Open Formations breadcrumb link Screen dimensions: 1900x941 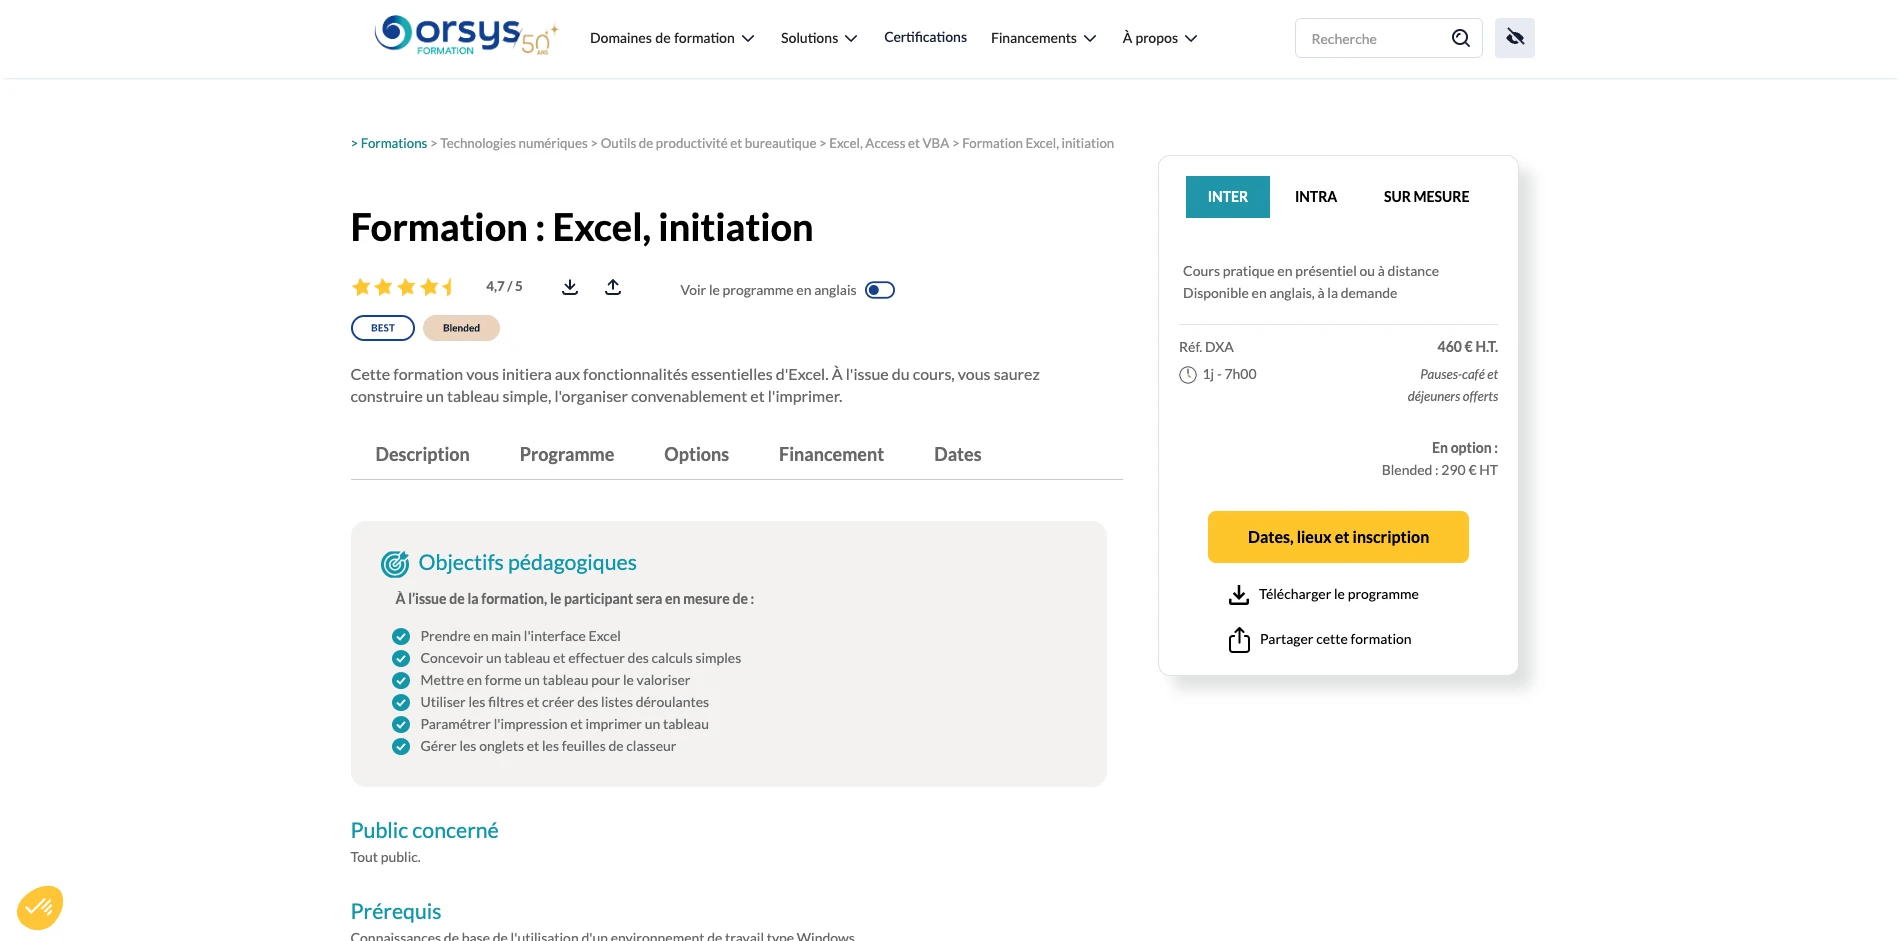394,144
